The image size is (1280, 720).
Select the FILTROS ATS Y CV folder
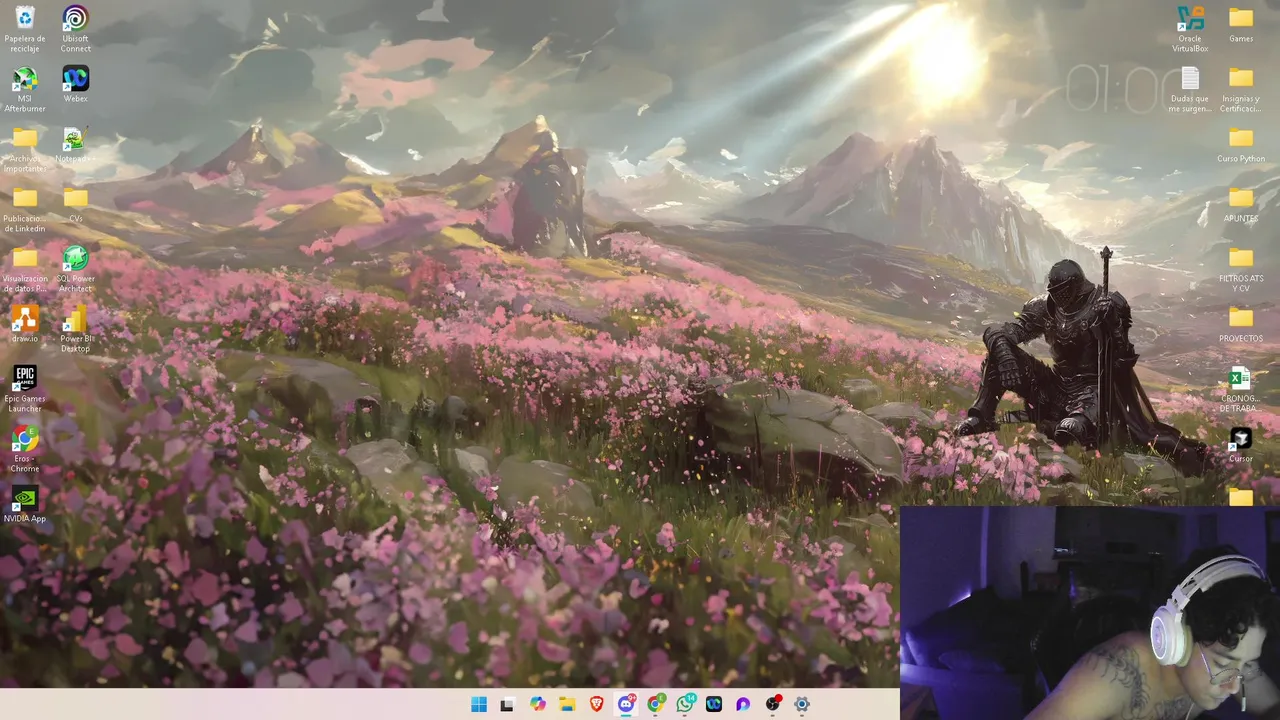[1241, 269]
